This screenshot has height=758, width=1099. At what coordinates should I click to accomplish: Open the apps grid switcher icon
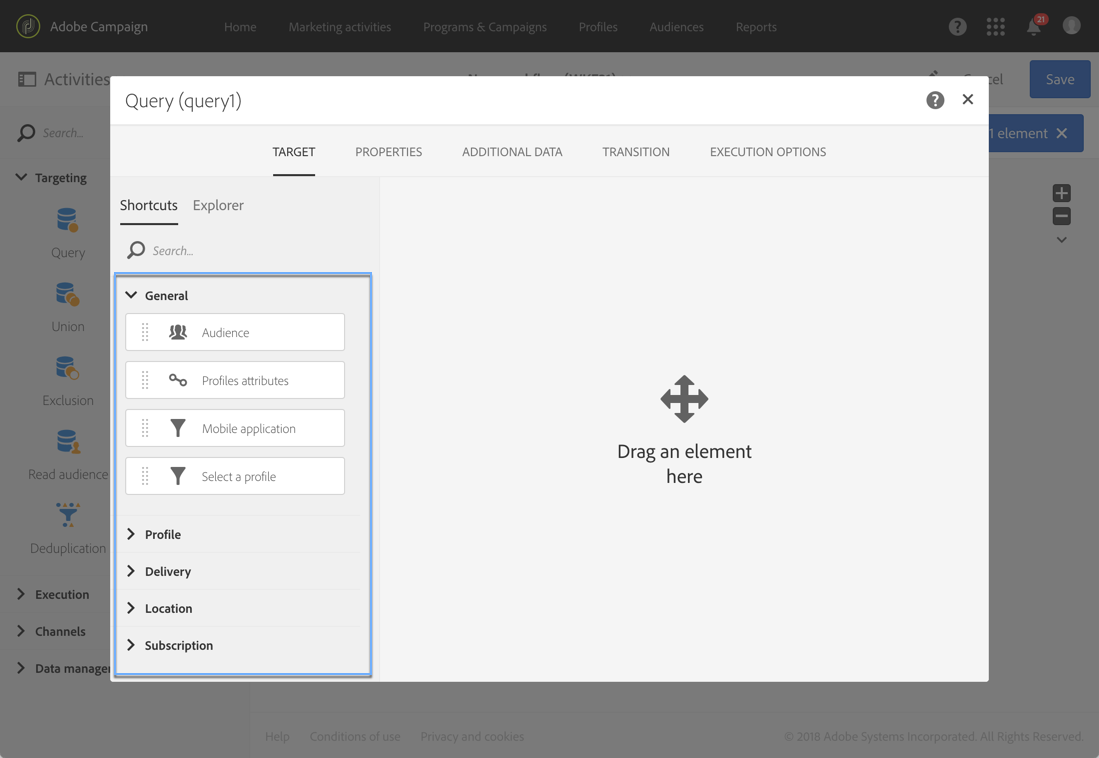[x=995, y=27]
